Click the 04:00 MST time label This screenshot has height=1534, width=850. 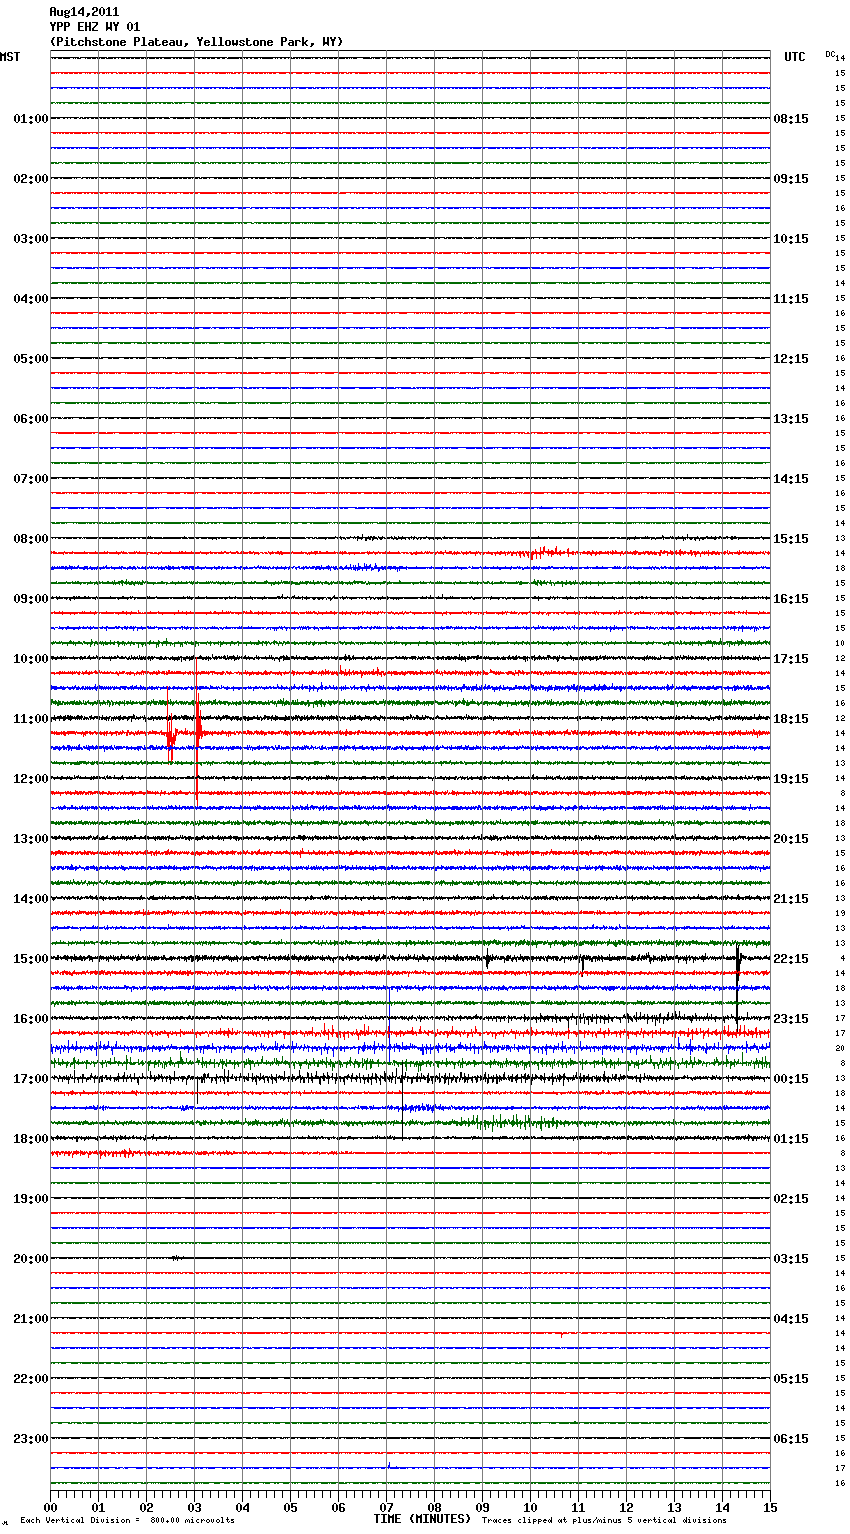click(31, 299)
